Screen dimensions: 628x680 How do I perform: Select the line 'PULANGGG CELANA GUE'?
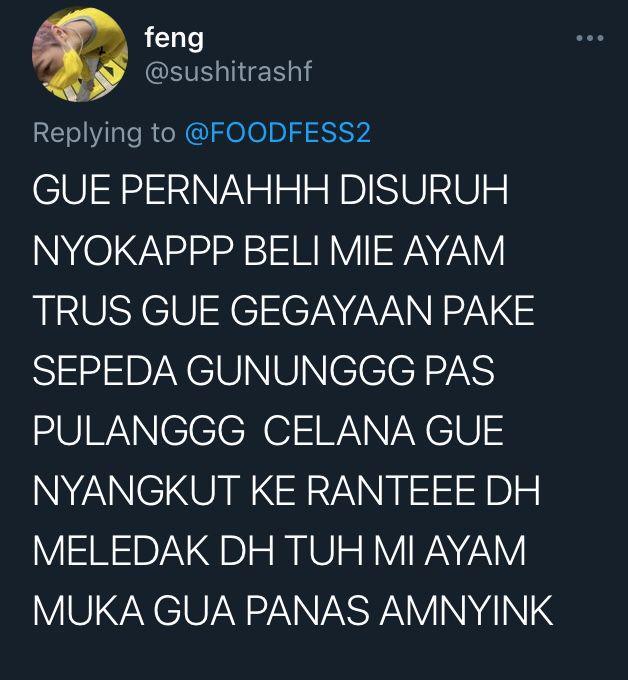(268, 431)
